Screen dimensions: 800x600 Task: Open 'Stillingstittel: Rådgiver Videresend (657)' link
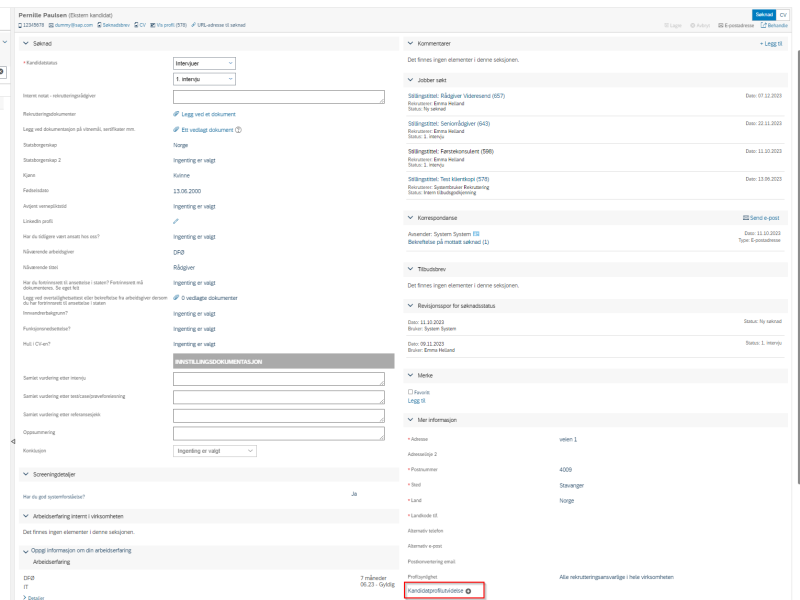pos(456,95)
